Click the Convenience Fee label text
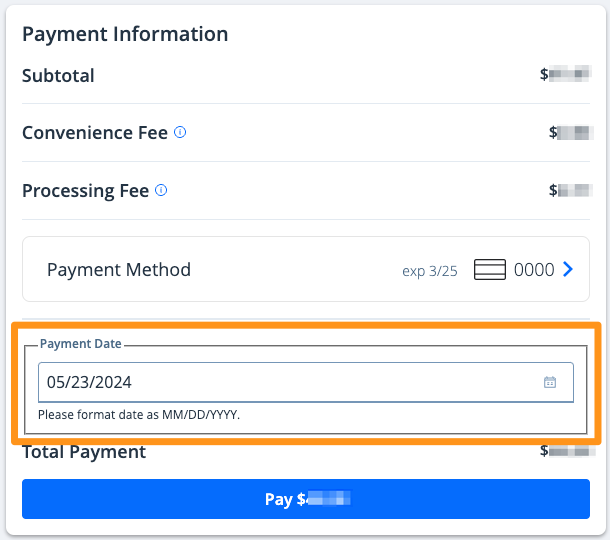 tap(95, 132)
